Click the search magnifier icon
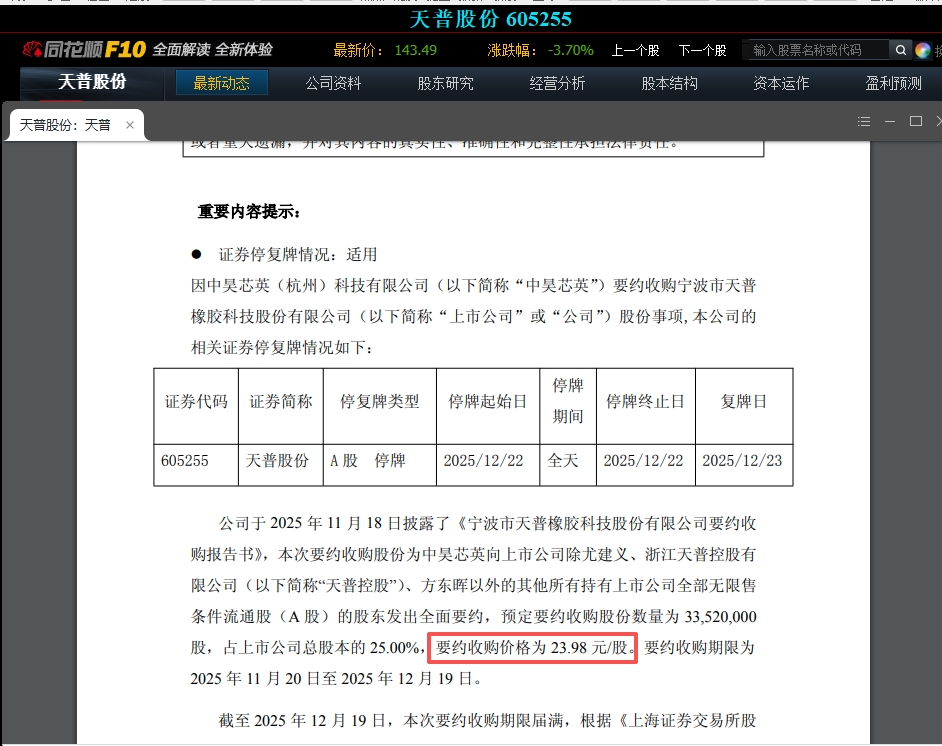Screen dimensions: 942x746 (x=901, y=50)
